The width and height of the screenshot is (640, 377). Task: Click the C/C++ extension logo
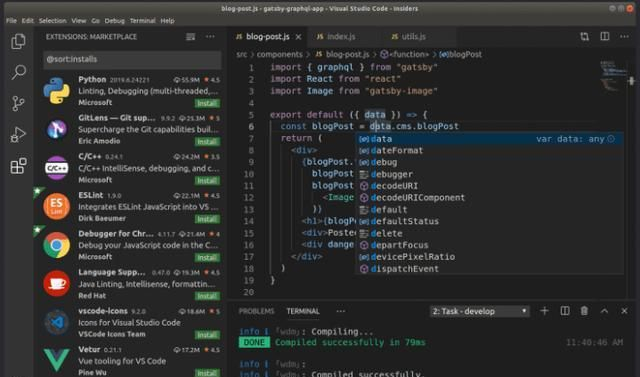[x=57, y=168]
